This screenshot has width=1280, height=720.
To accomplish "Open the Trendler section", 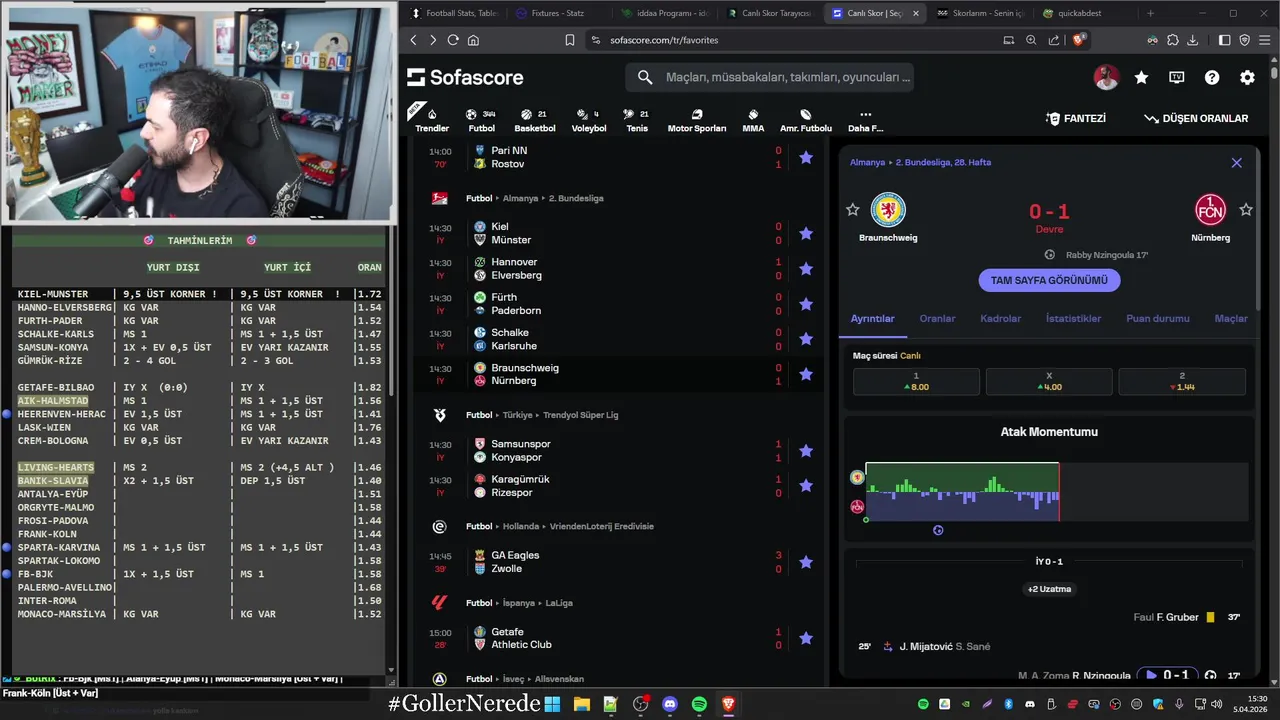I will (432, 120).
